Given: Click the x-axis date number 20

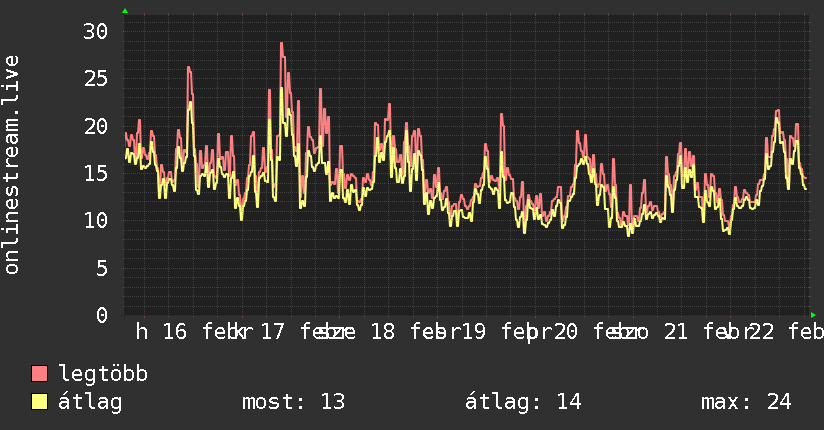Looking at the screenshot, I should tap(565, 332).
